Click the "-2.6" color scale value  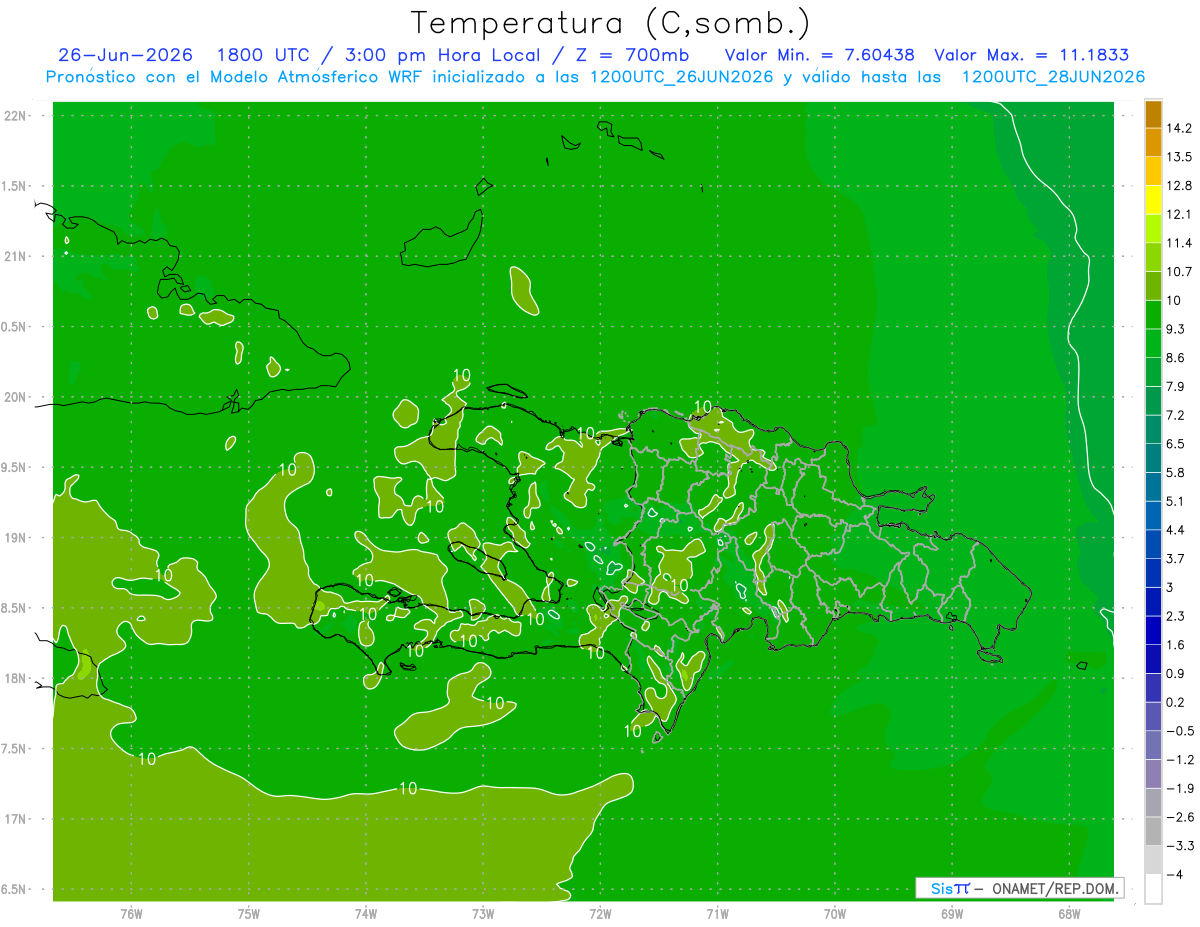(x=1181, y=818)
